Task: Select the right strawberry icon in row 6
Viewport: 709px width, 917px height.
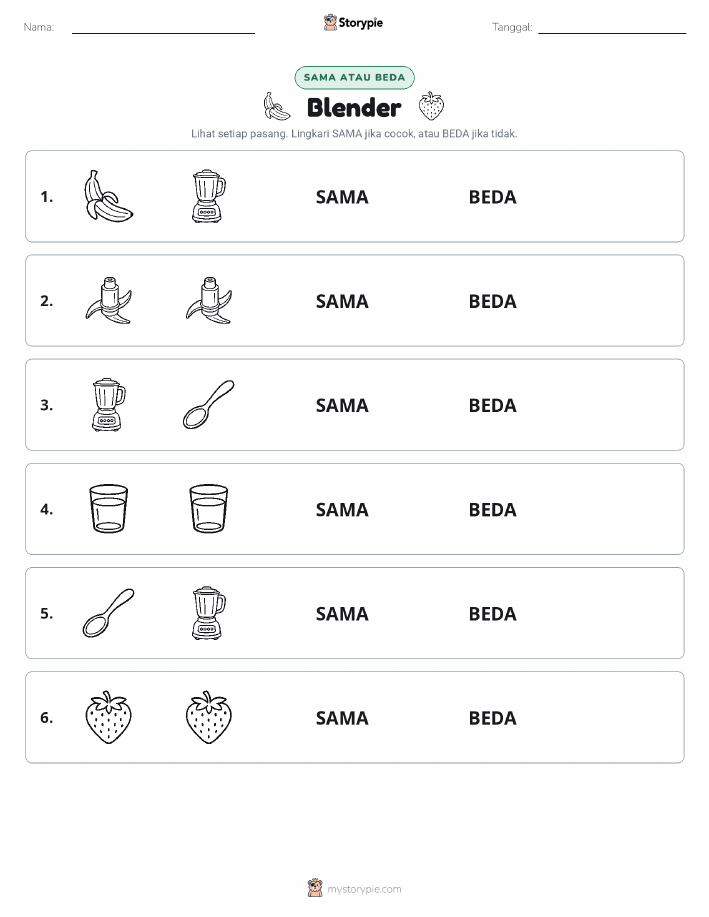Action: pos(209,718)
